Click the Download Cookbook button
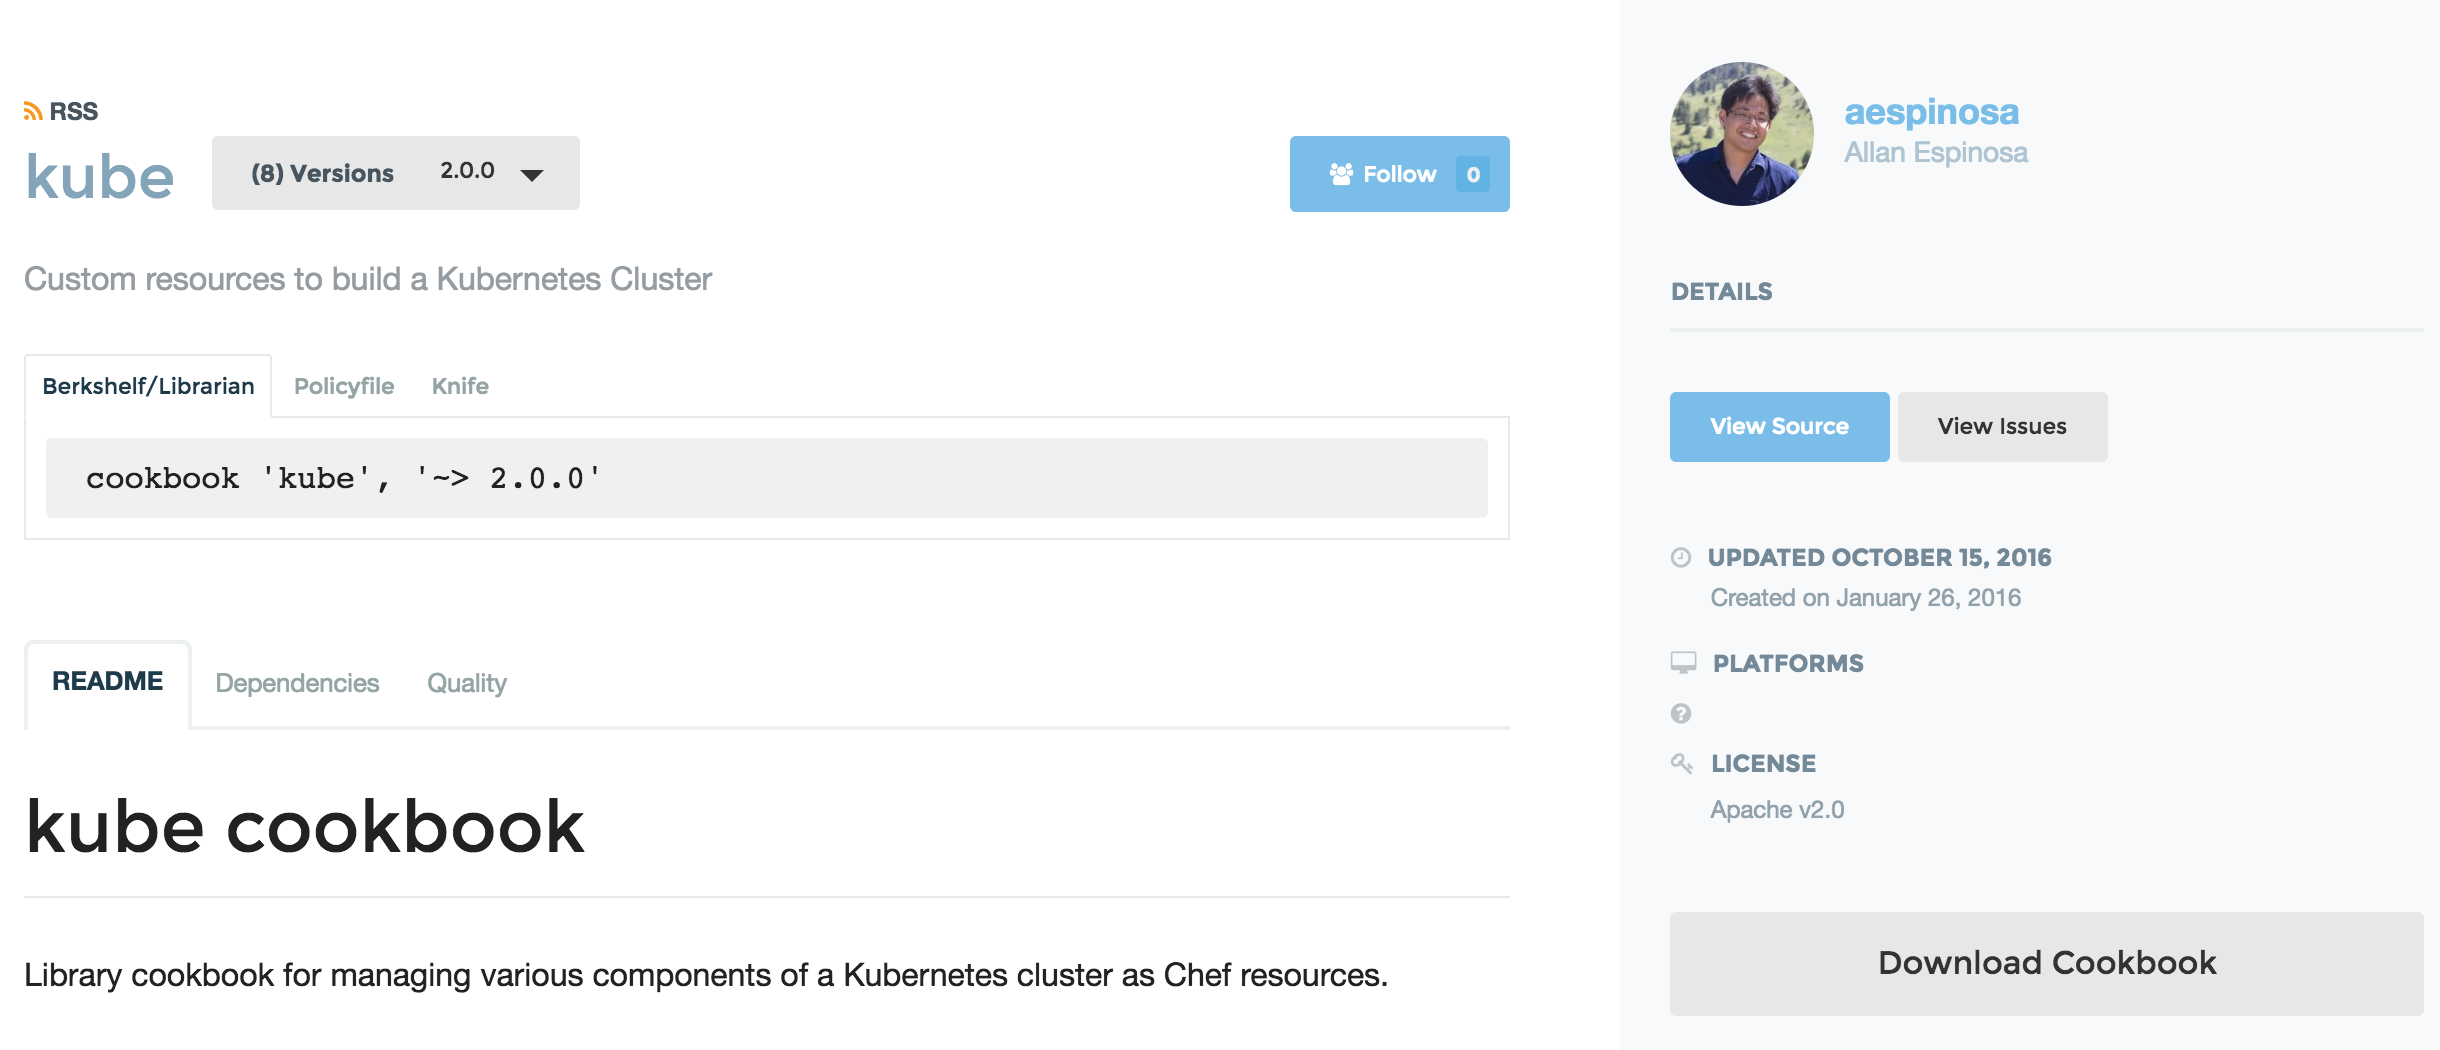The width and height of the screenshot is (2440, 1050). (2046, 963)
